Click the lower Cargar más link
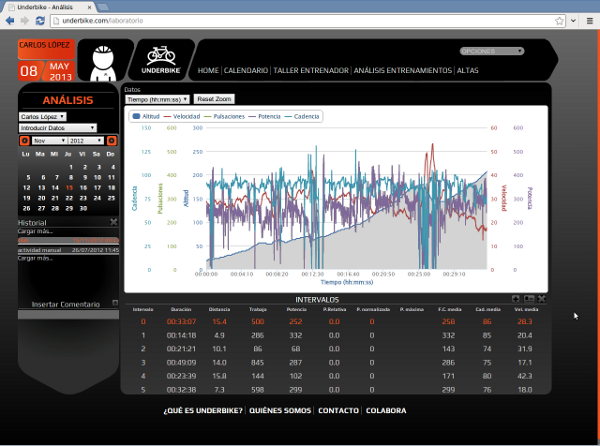This screenshot has height=446, width=600. pyautogui.click(x=35, y=258)
